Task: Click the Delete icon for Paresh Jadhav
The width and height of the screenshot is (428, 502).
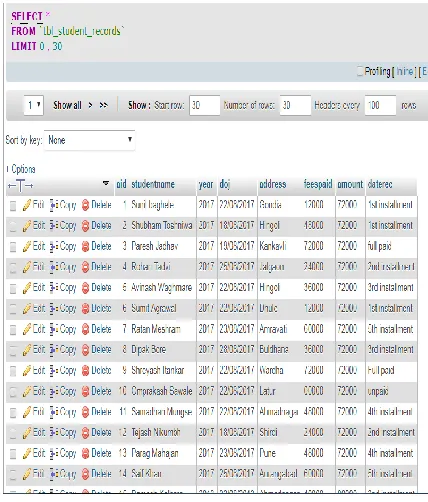Action: point(86,247)
